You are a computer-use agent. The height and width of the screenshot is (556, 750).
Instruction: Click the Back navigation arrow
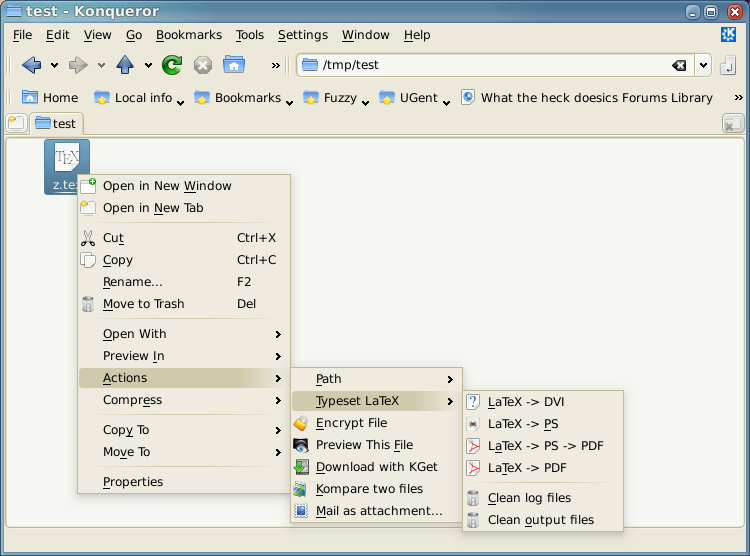[32, 65]
